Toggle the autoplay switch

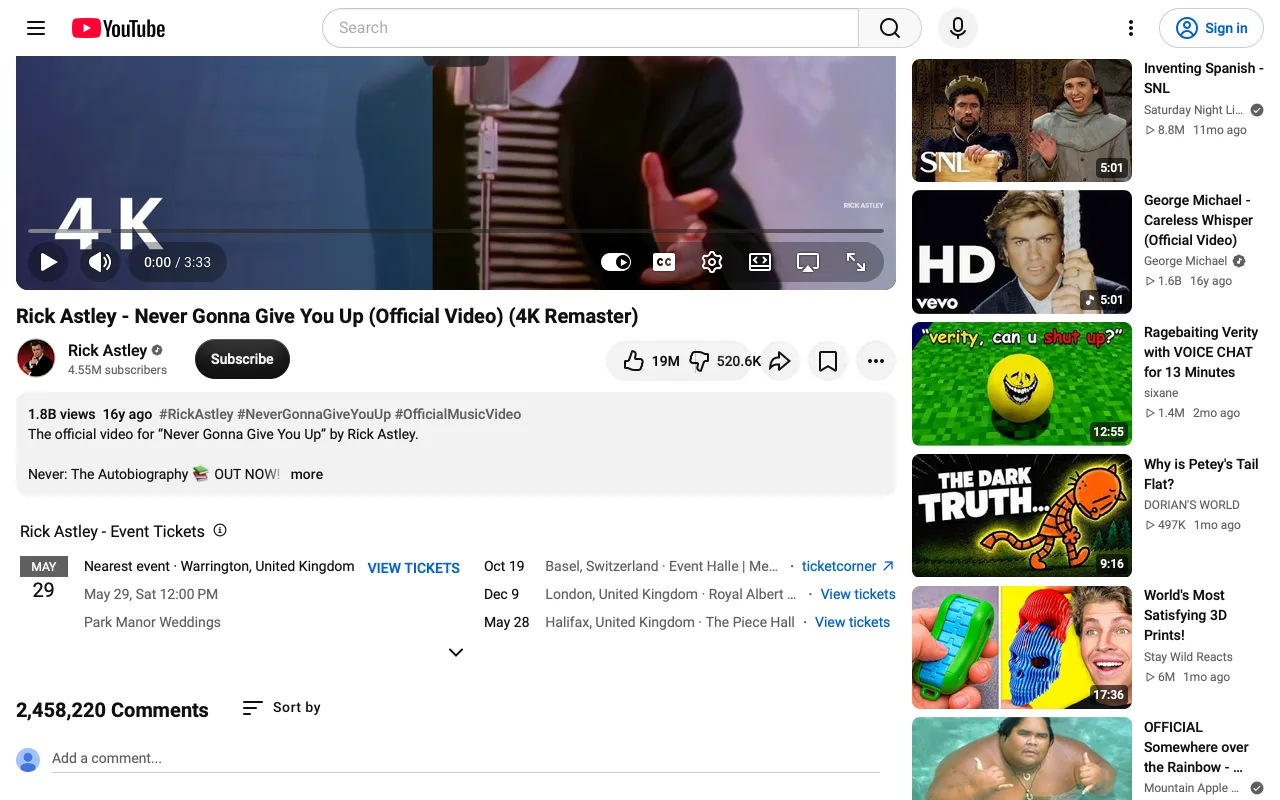click(x=616, y=262)
